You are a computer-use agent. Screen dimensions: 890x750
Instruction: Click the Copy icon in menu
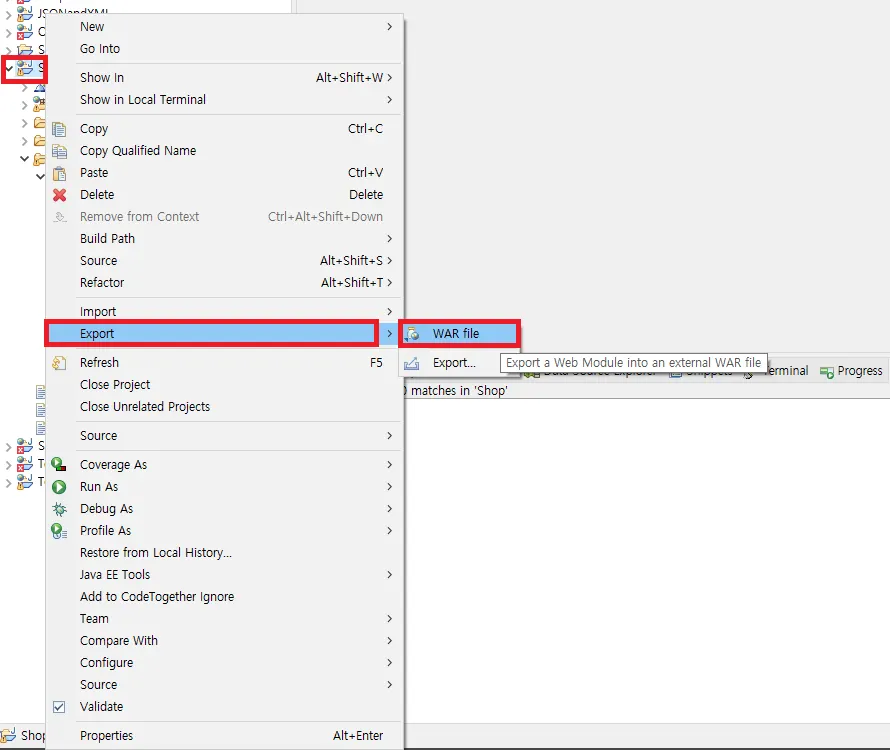click(x=59, y=129)
